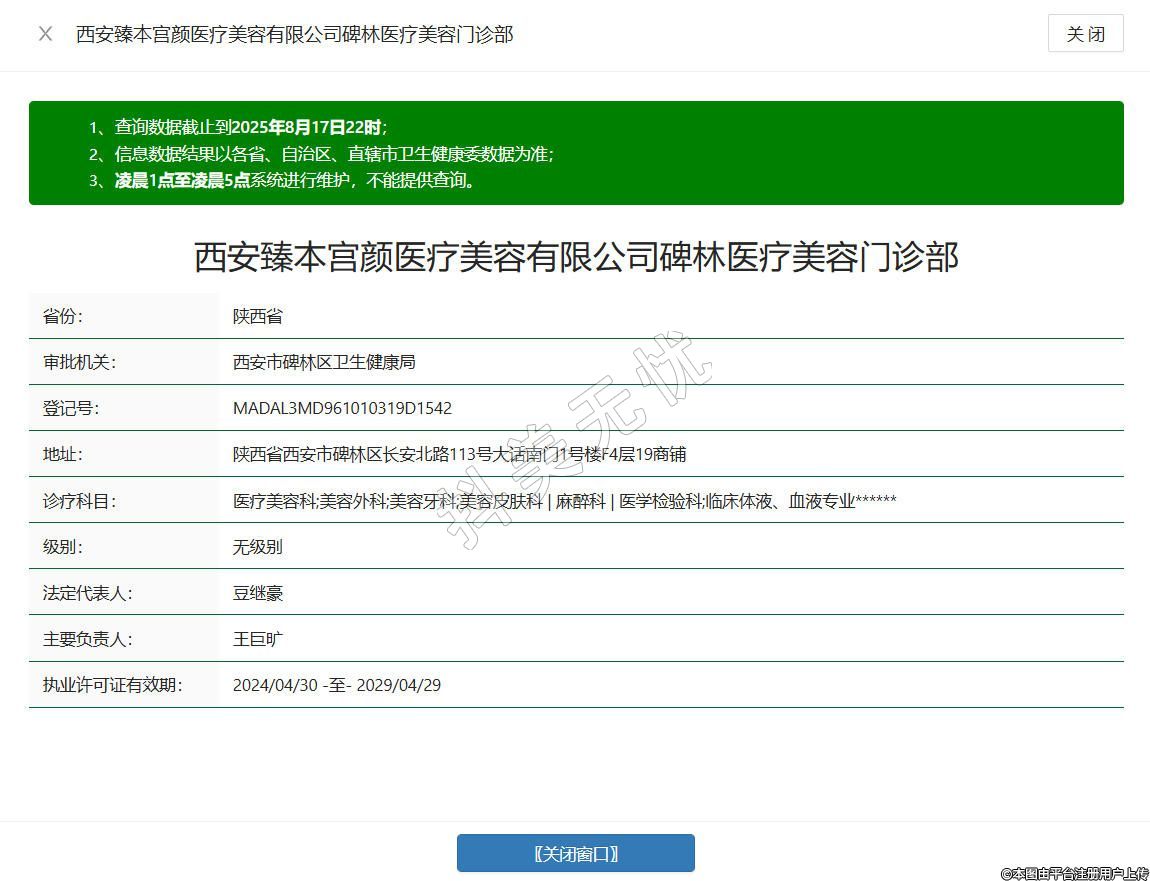
Task: Click the 登记号 field label
Action: coord(71,408)
